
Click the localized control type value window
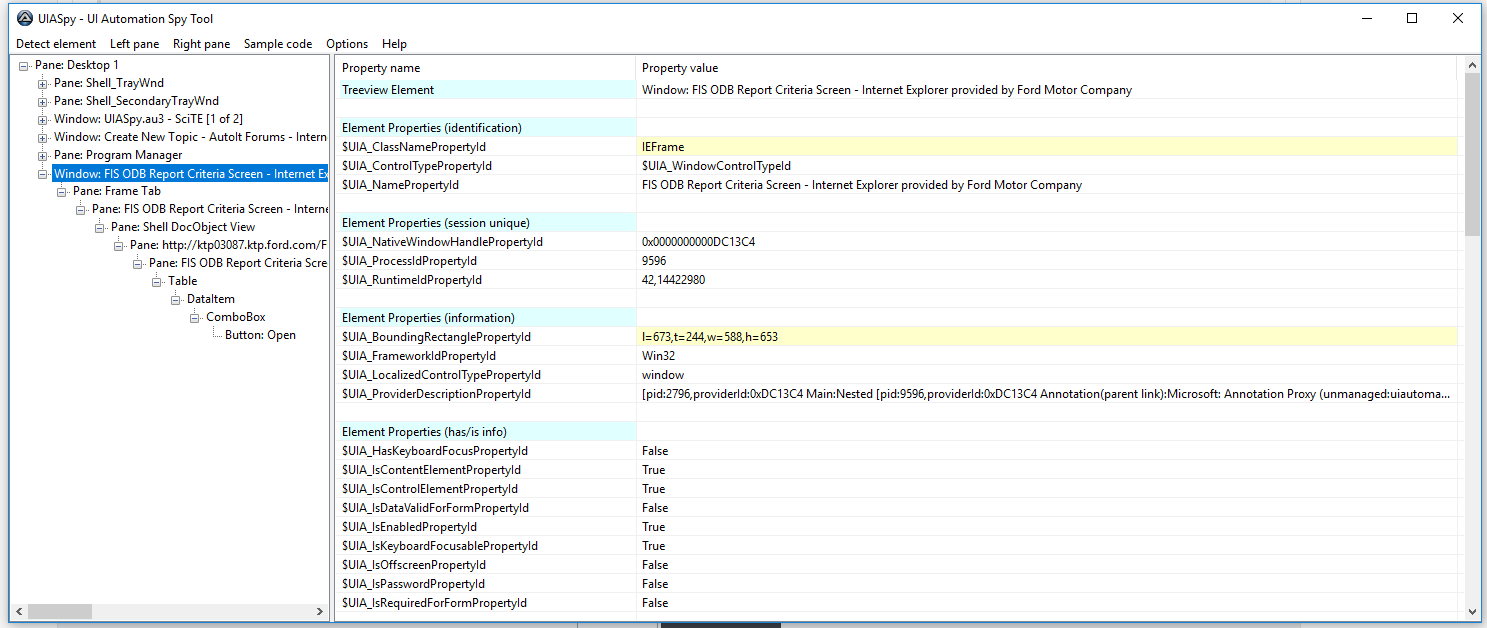click(663, 375)
